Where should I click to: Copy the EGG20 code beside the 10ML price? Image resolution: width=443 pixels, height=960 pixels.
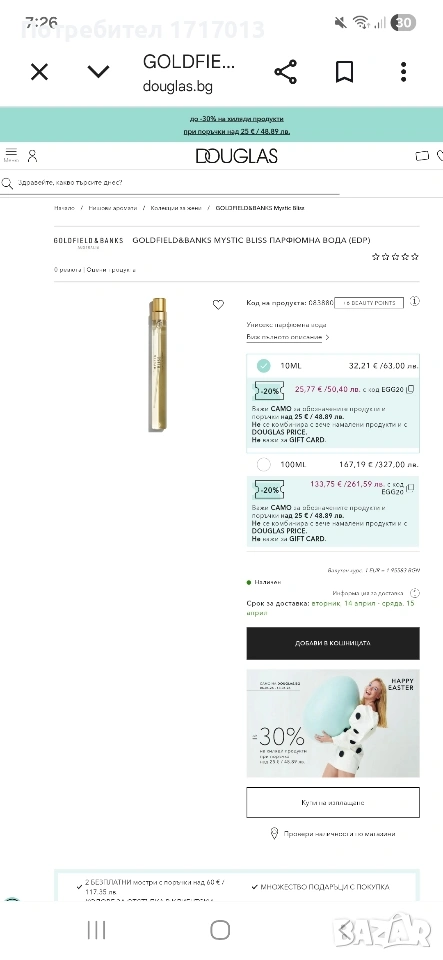tap(411, 389)
